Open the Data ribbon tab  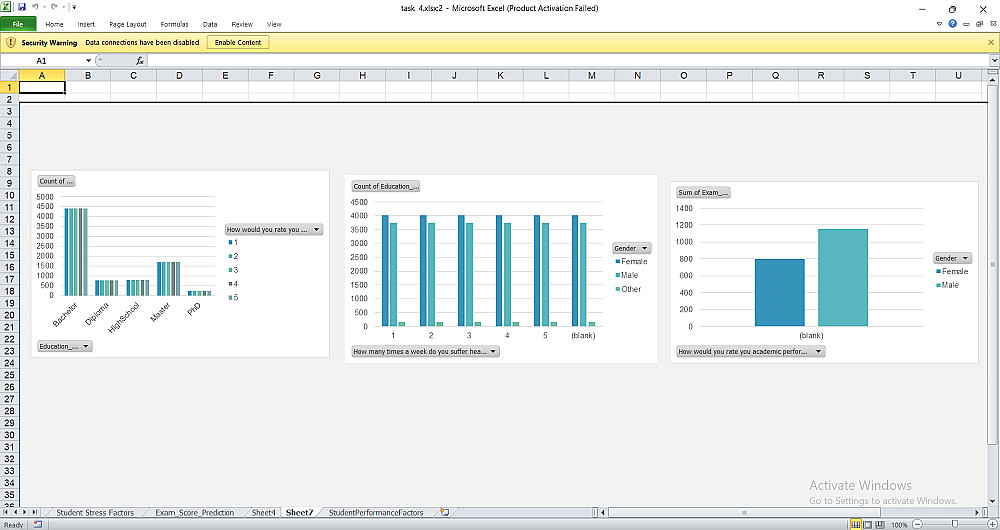click(210, 24)
